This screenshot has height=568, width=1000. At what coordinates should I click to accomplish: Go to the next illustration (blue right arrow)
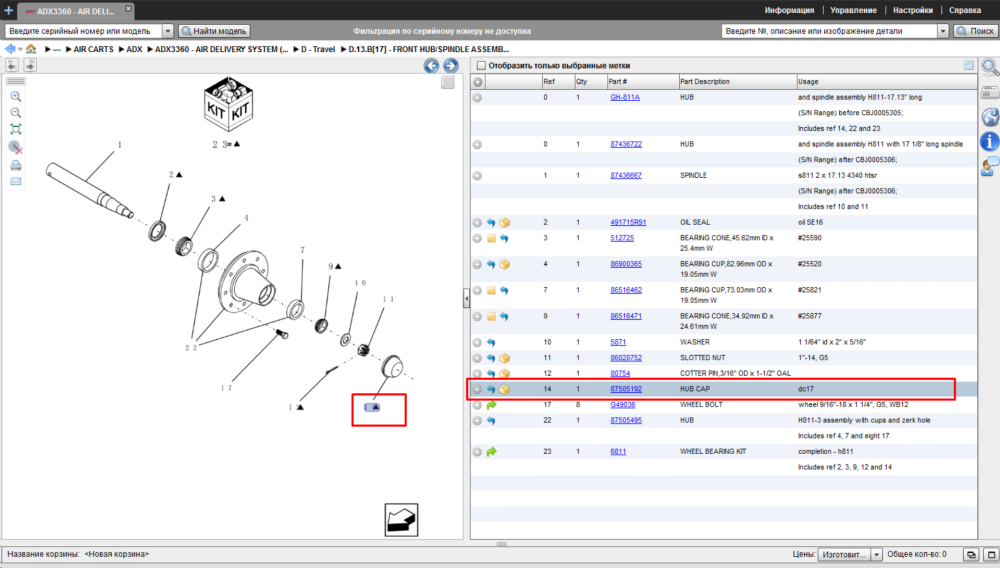[450, 65]
